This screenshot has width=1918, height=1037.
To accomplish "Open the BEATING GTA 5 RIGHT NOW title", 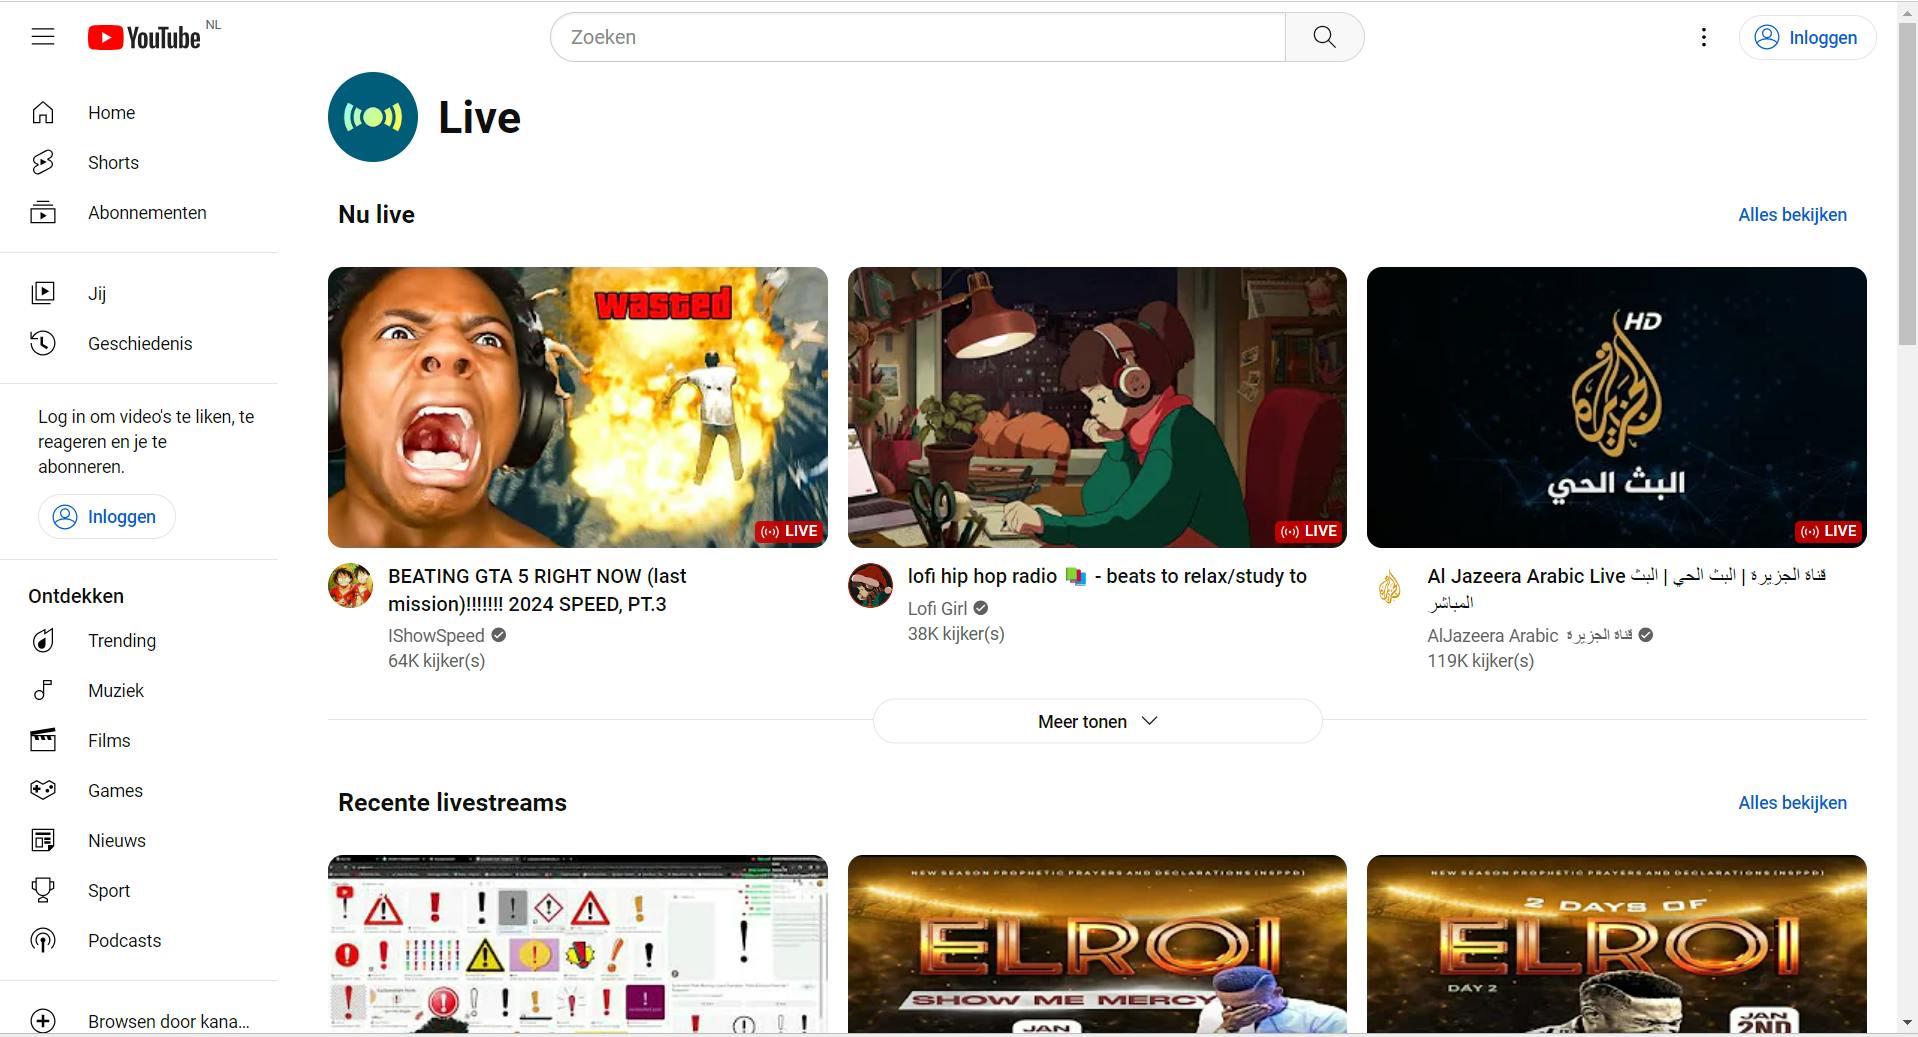I will [x=537, y=590].
